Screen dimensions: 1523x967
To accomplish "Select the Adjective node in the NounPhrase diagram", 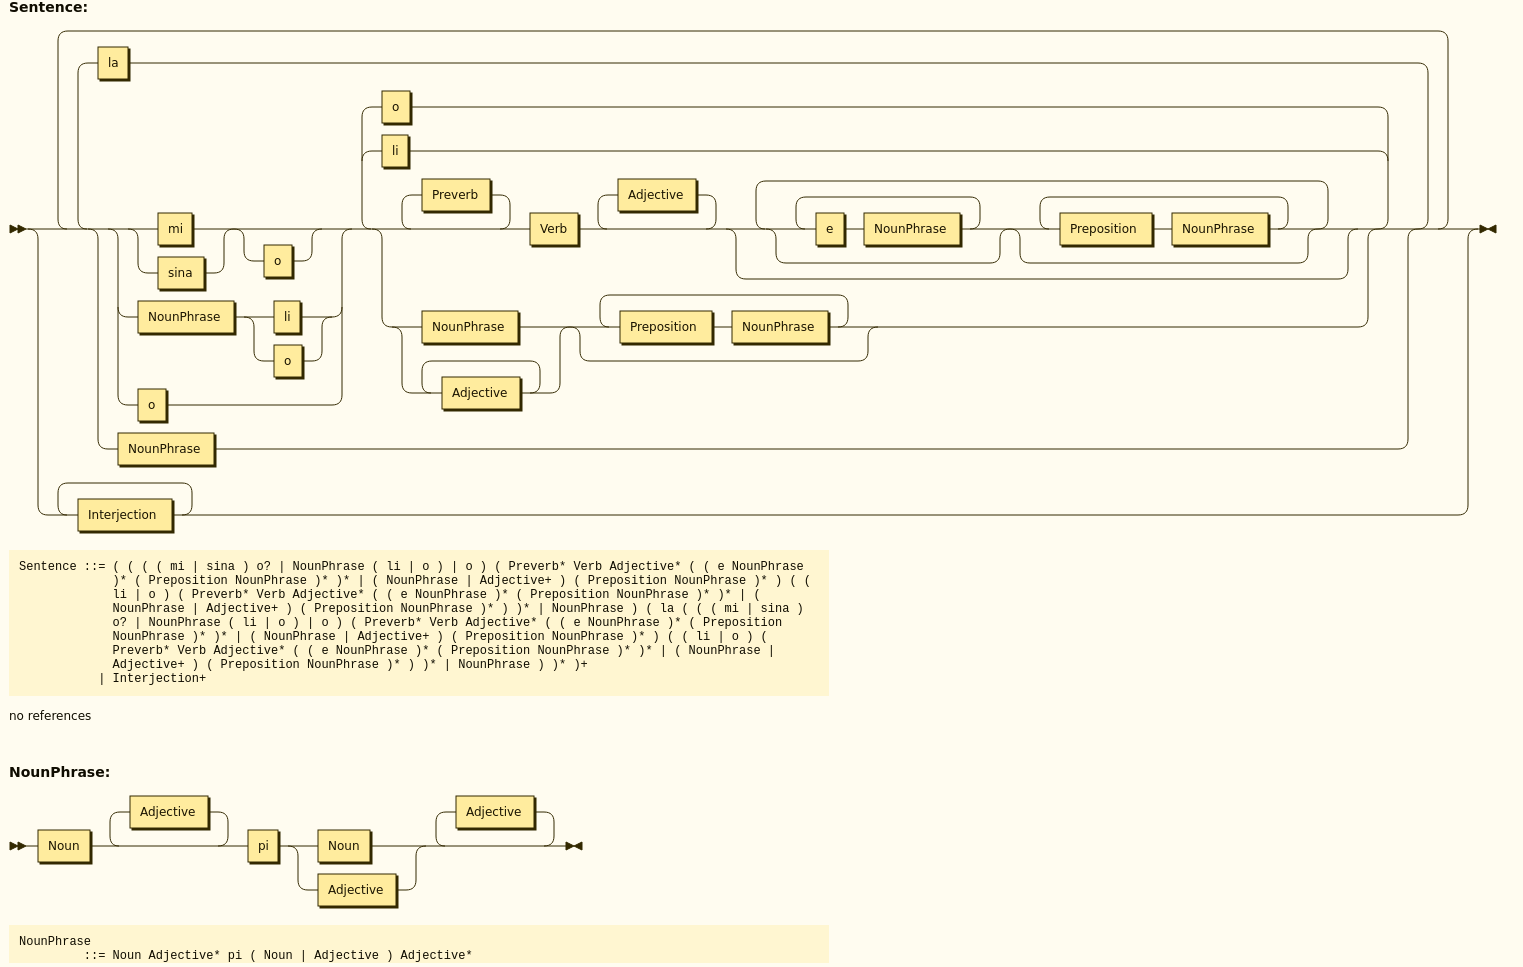I will [x=168, y=811].
